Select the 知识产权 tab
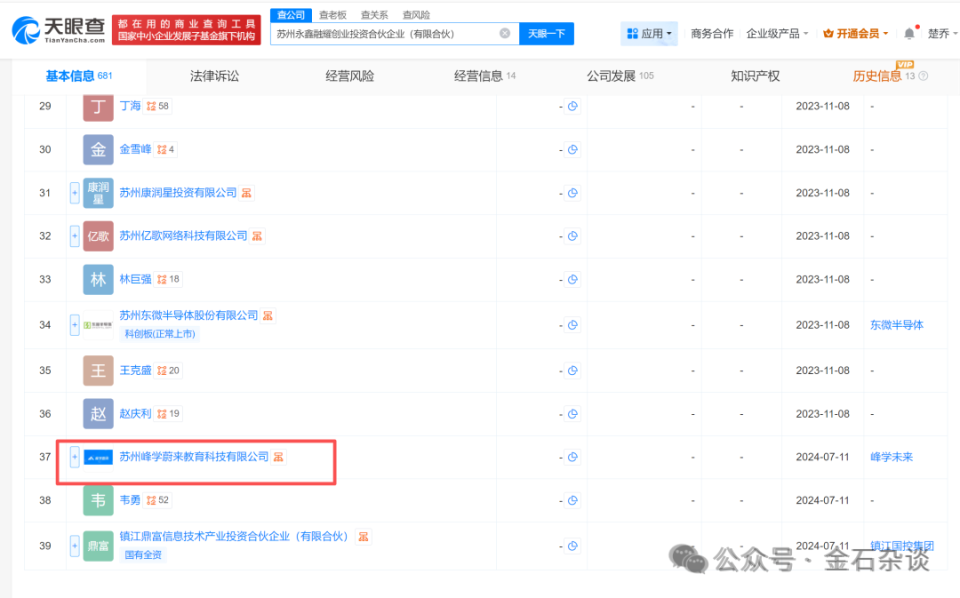This screenshot has width=960, height=598. click(x=755, y=76)
